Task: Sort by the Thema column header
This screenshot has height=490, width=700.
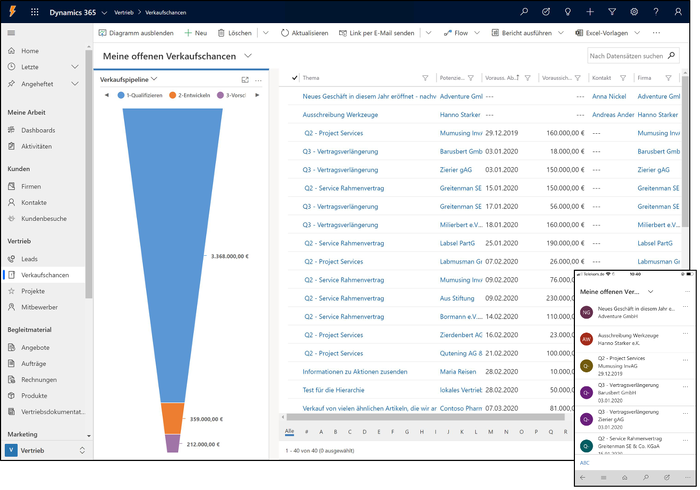Action: [x=311, y=78]
